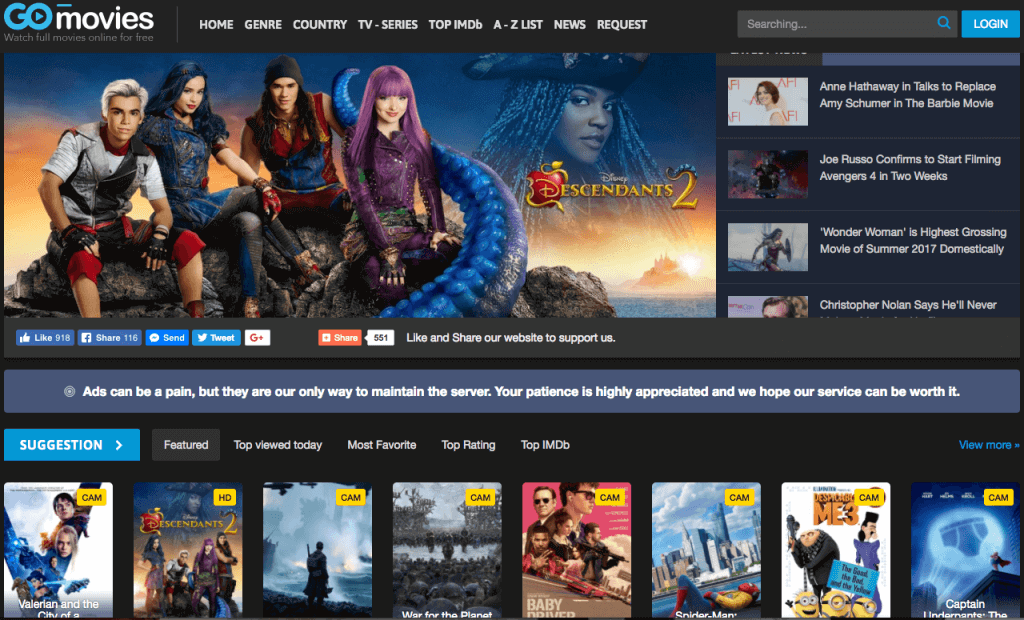Open Valerian movie poster

click(x=58, y=550)
